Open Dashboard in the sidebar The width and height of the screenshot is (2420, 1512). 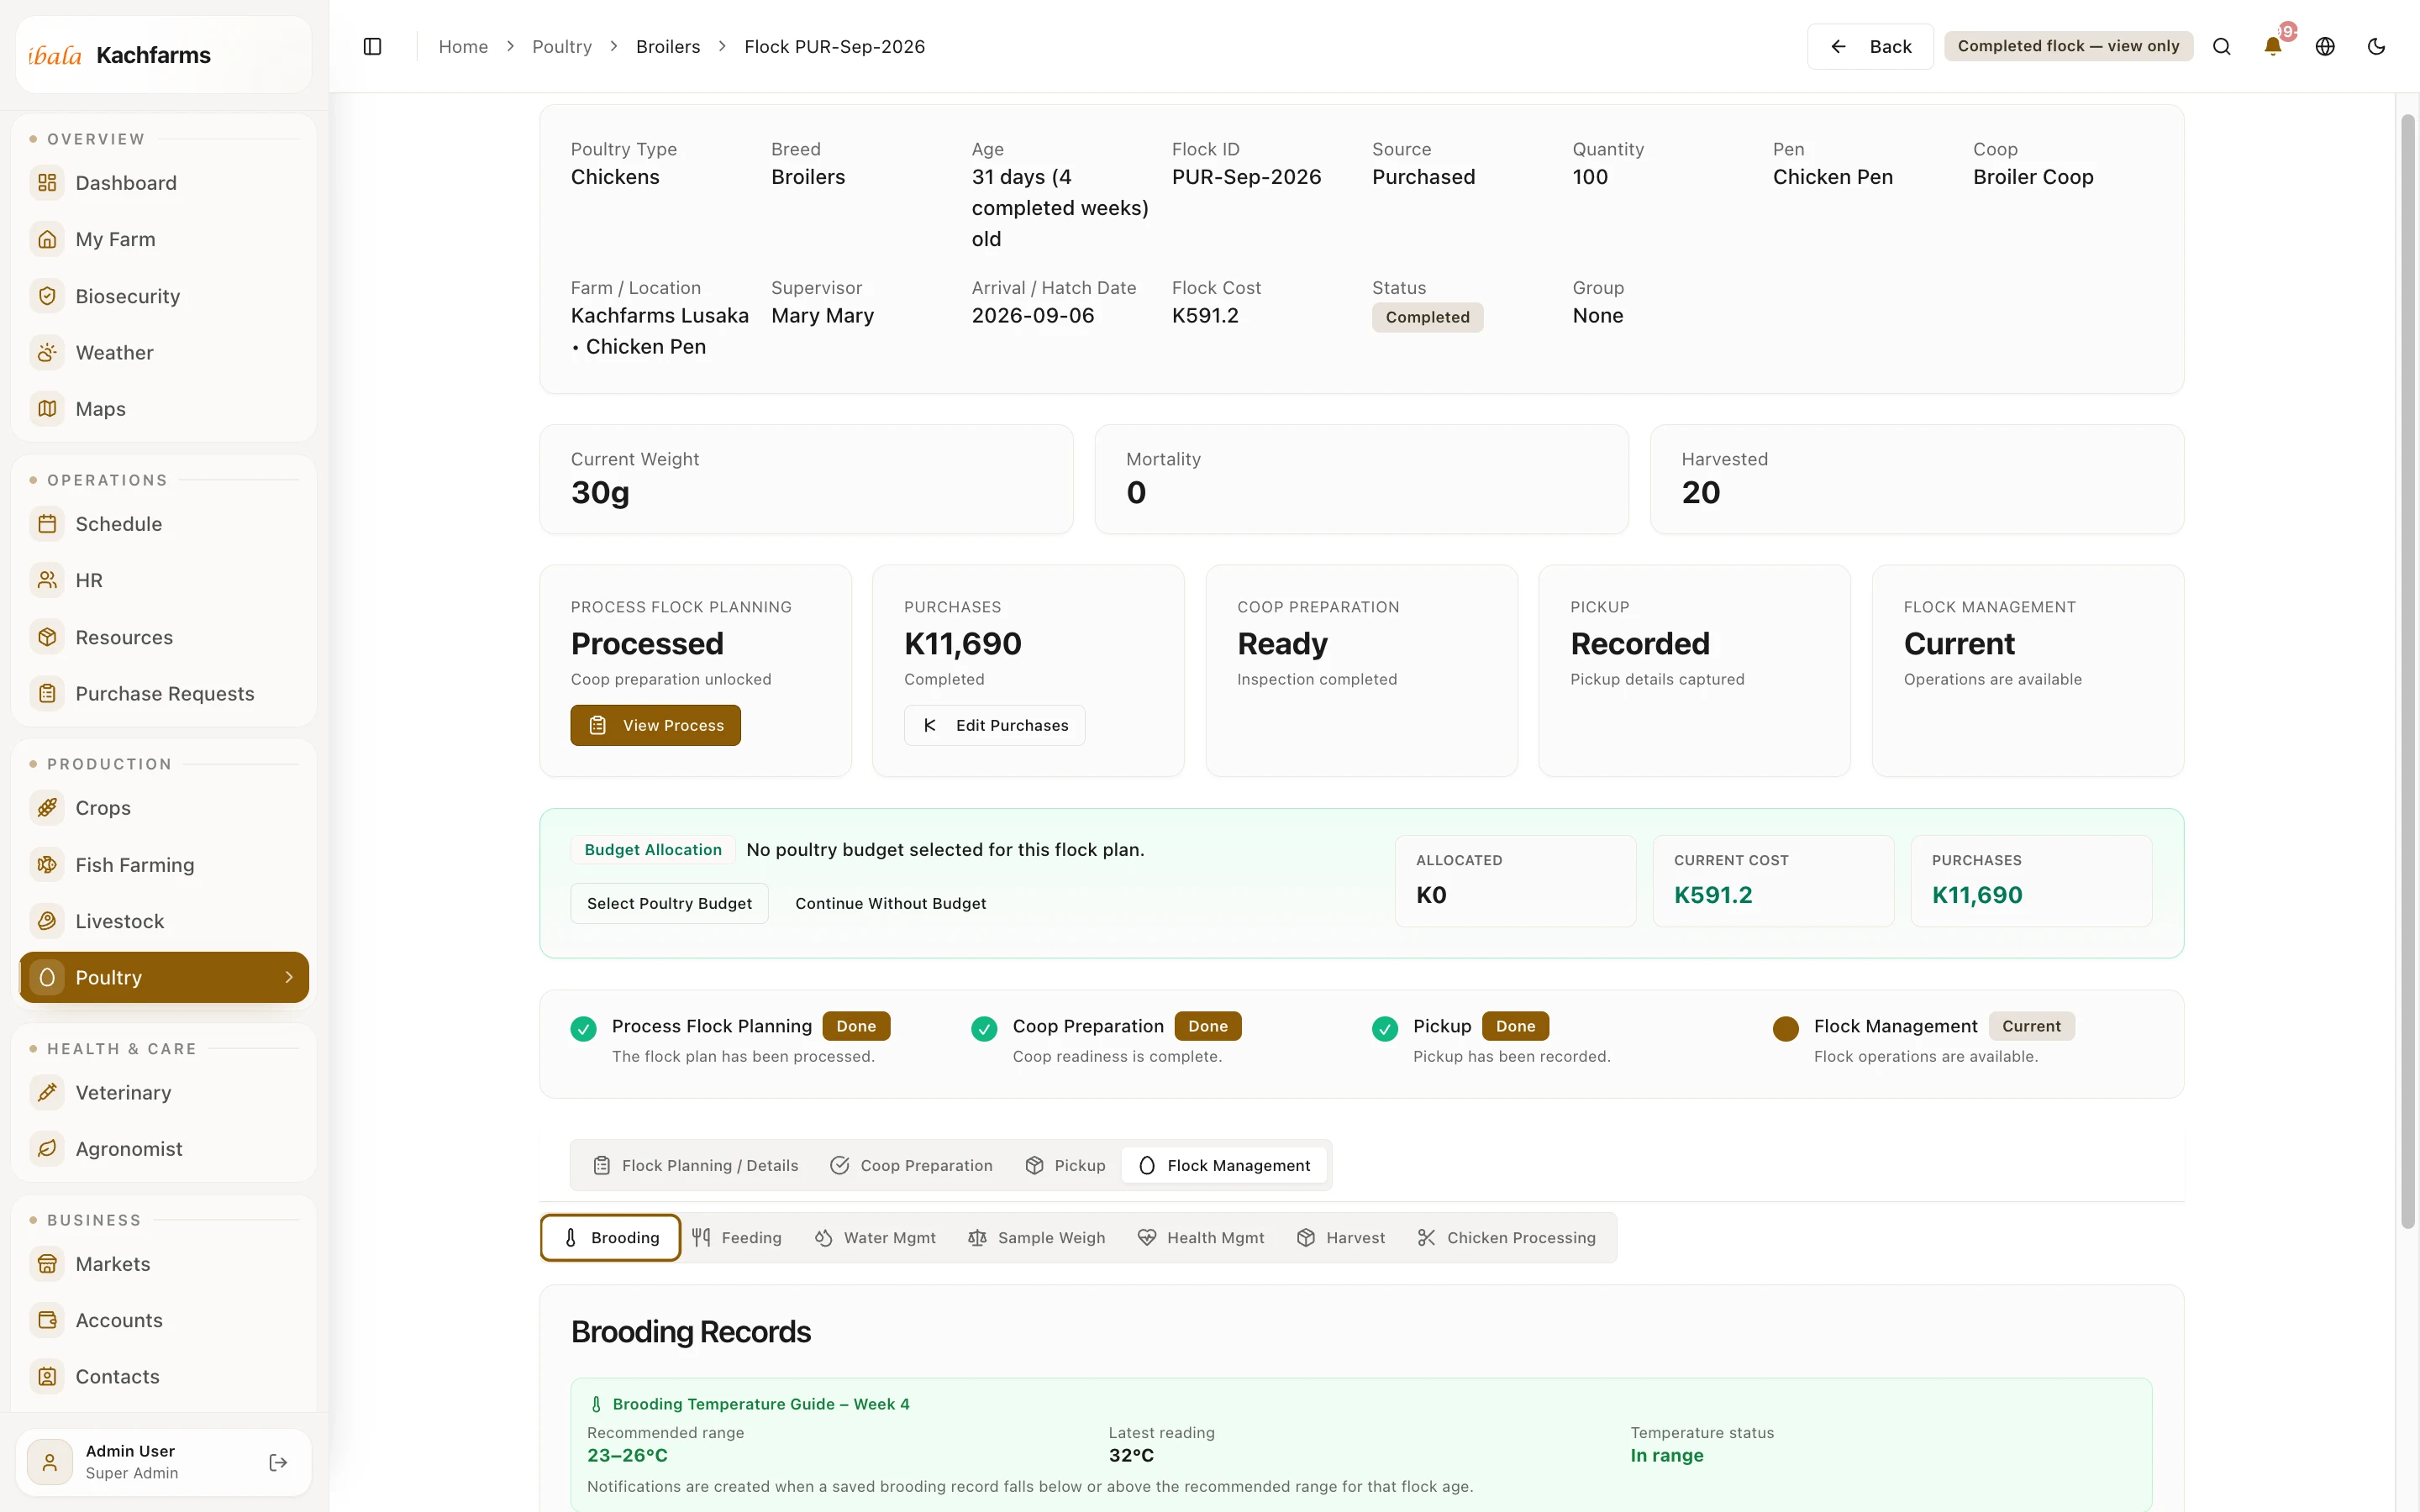tap(164, 183)
